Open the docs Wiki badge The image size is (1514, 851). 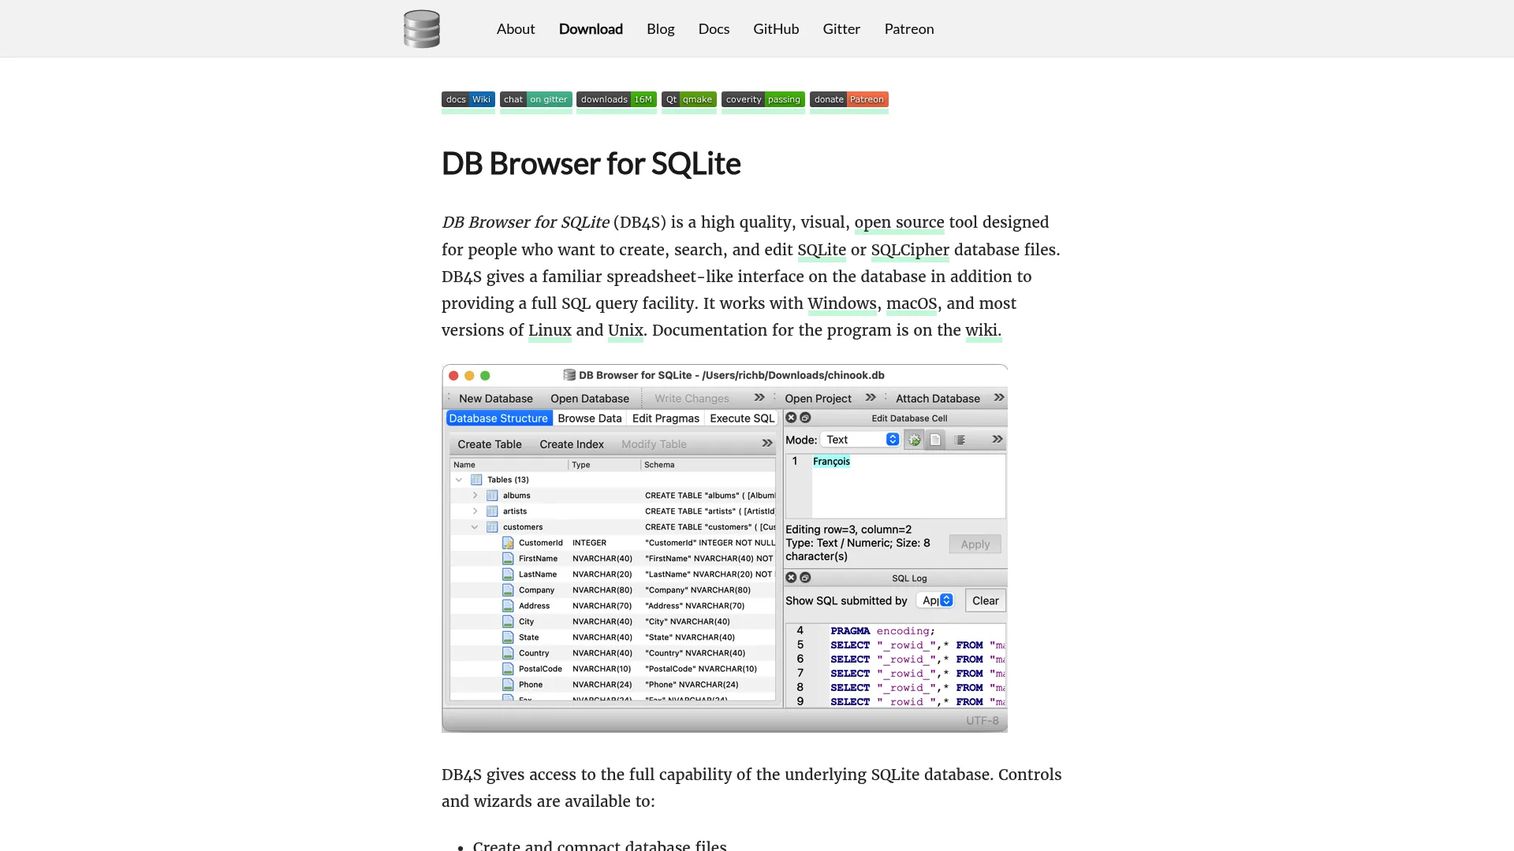tap(468, 100)
